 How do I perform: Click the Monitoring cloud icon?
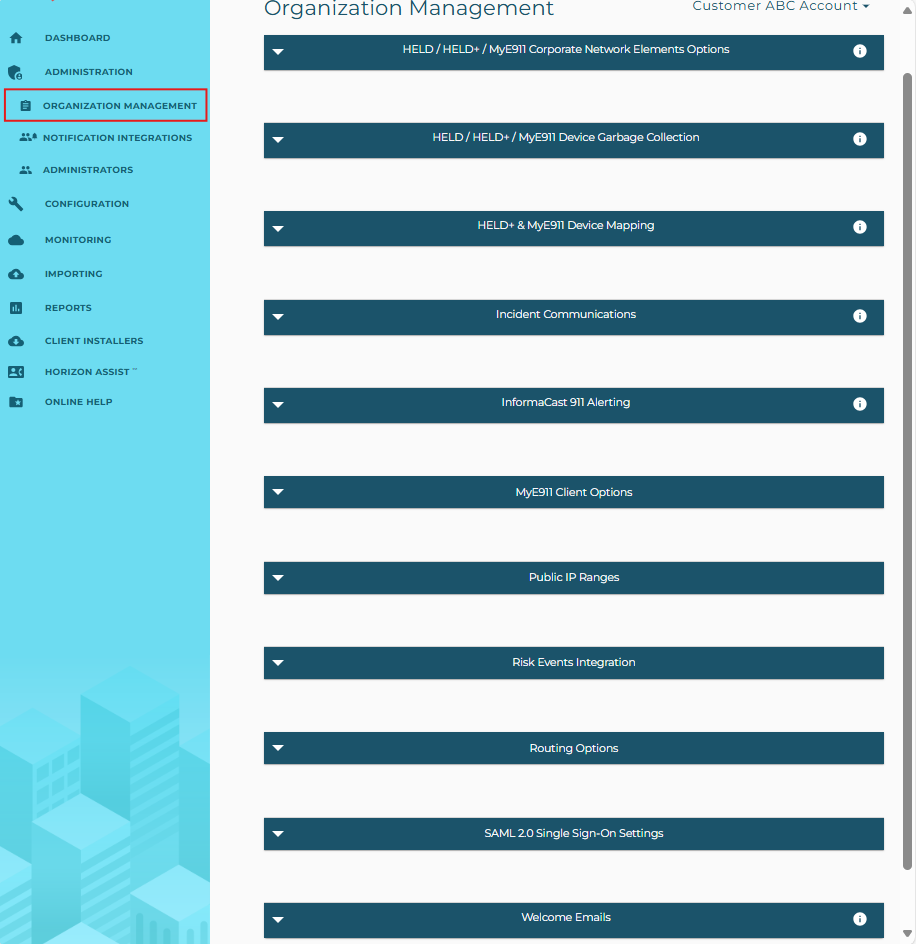tap(15, 240)
